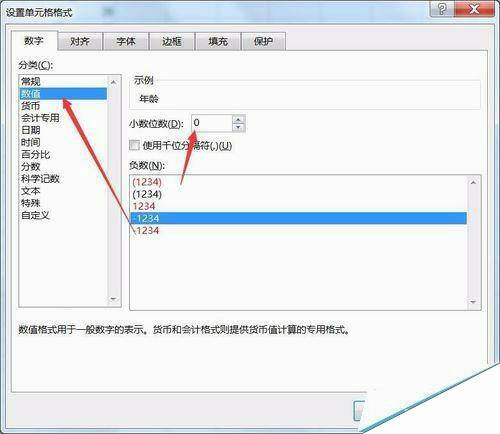
Task: Open the 字体 tab
Action: [126, 41]
